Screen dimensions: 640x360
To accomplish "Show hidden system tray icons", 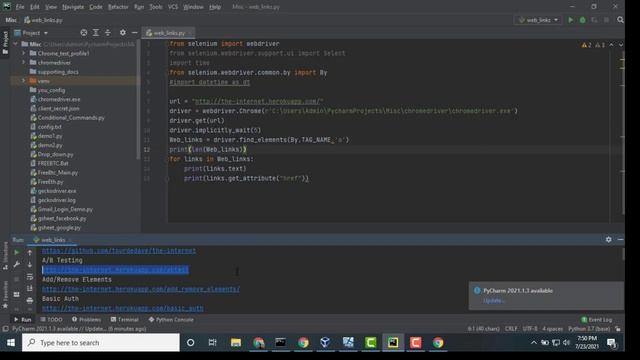I will 534,343.
